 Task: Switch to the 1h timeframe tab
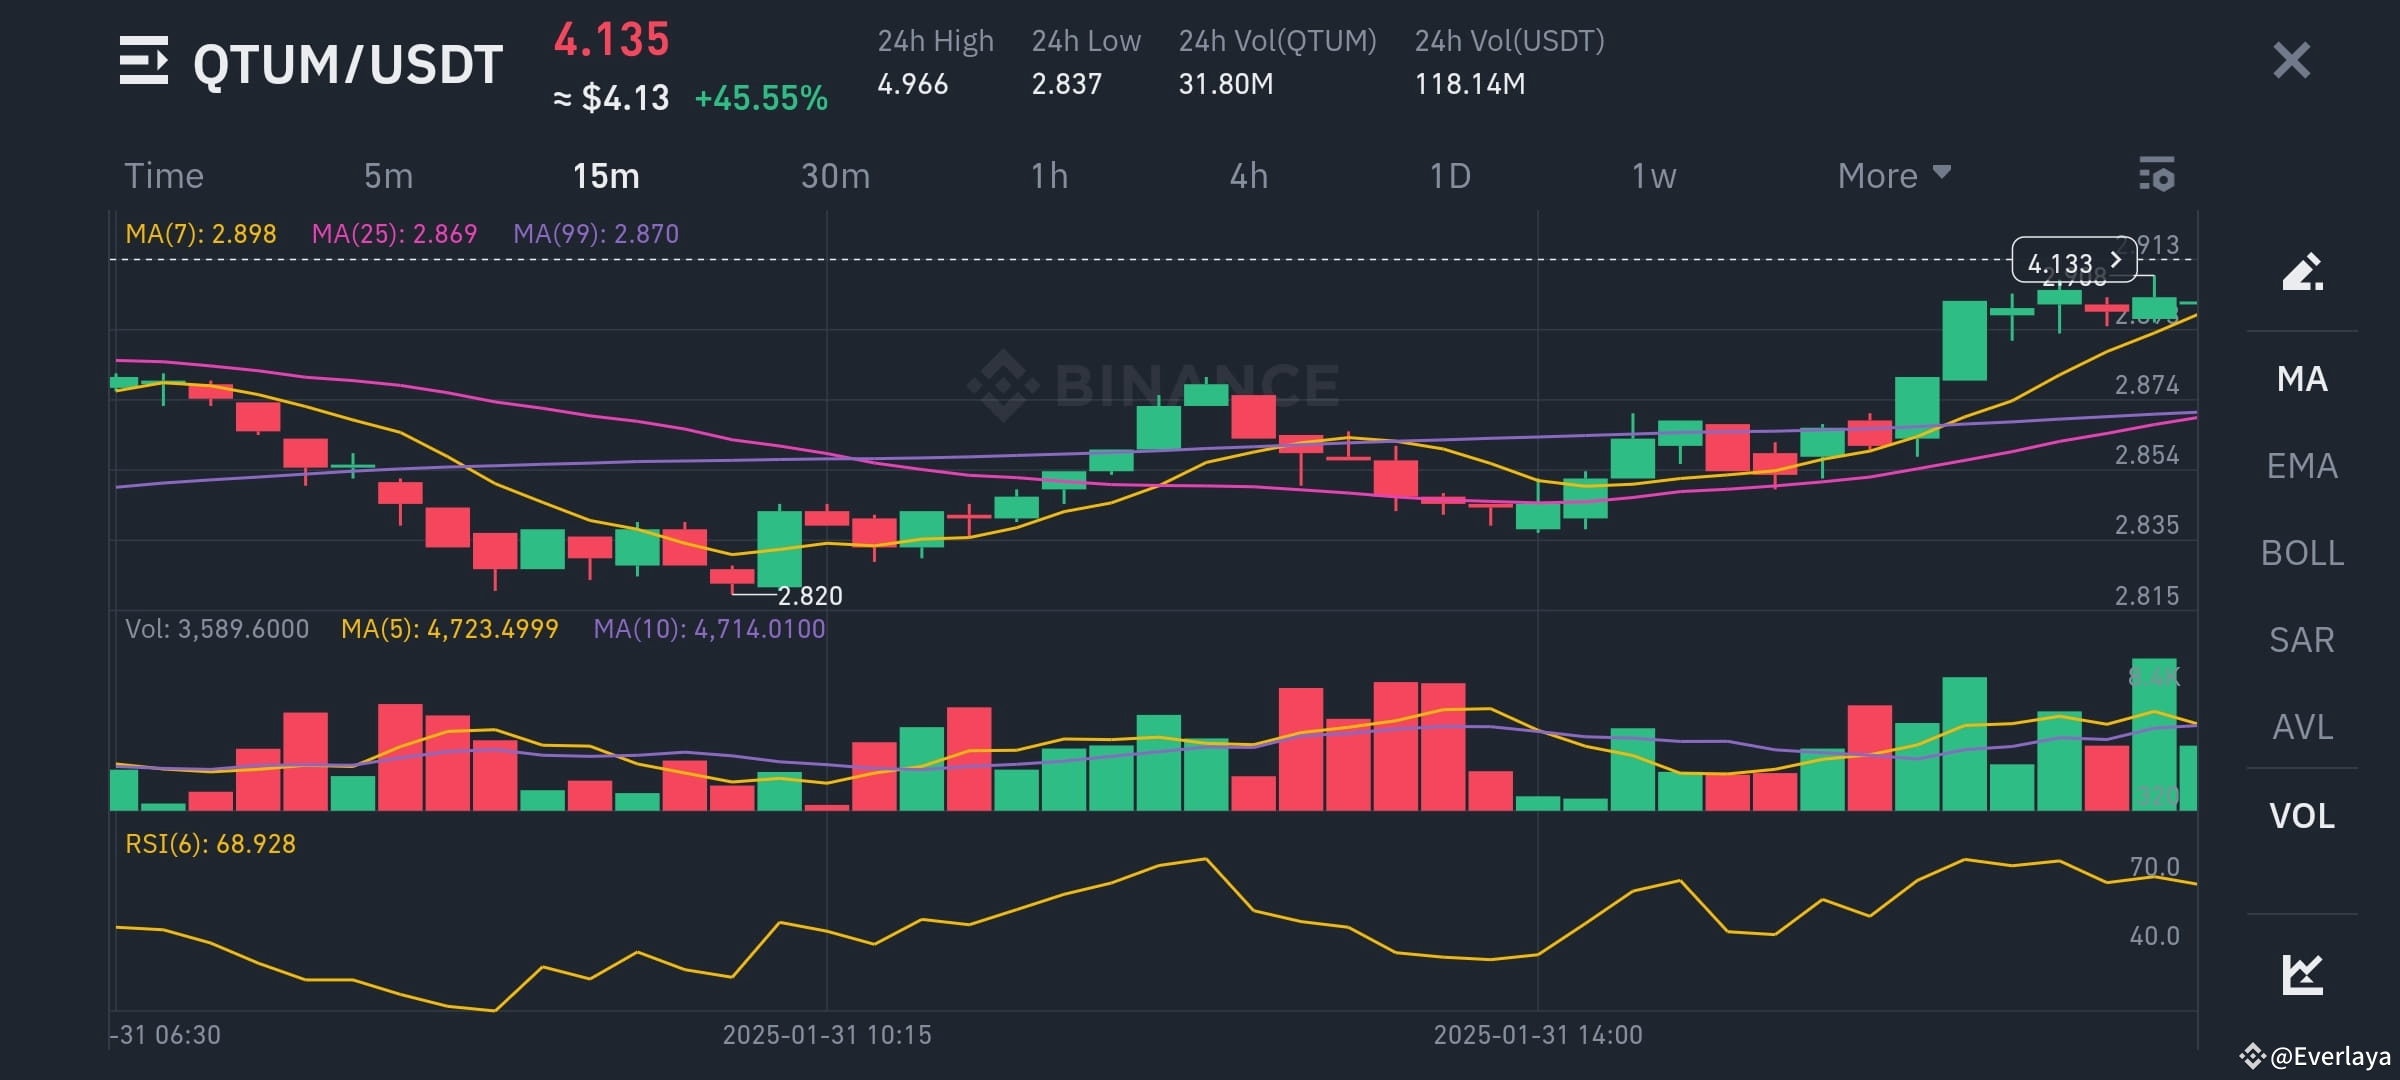pos(1050,176)
